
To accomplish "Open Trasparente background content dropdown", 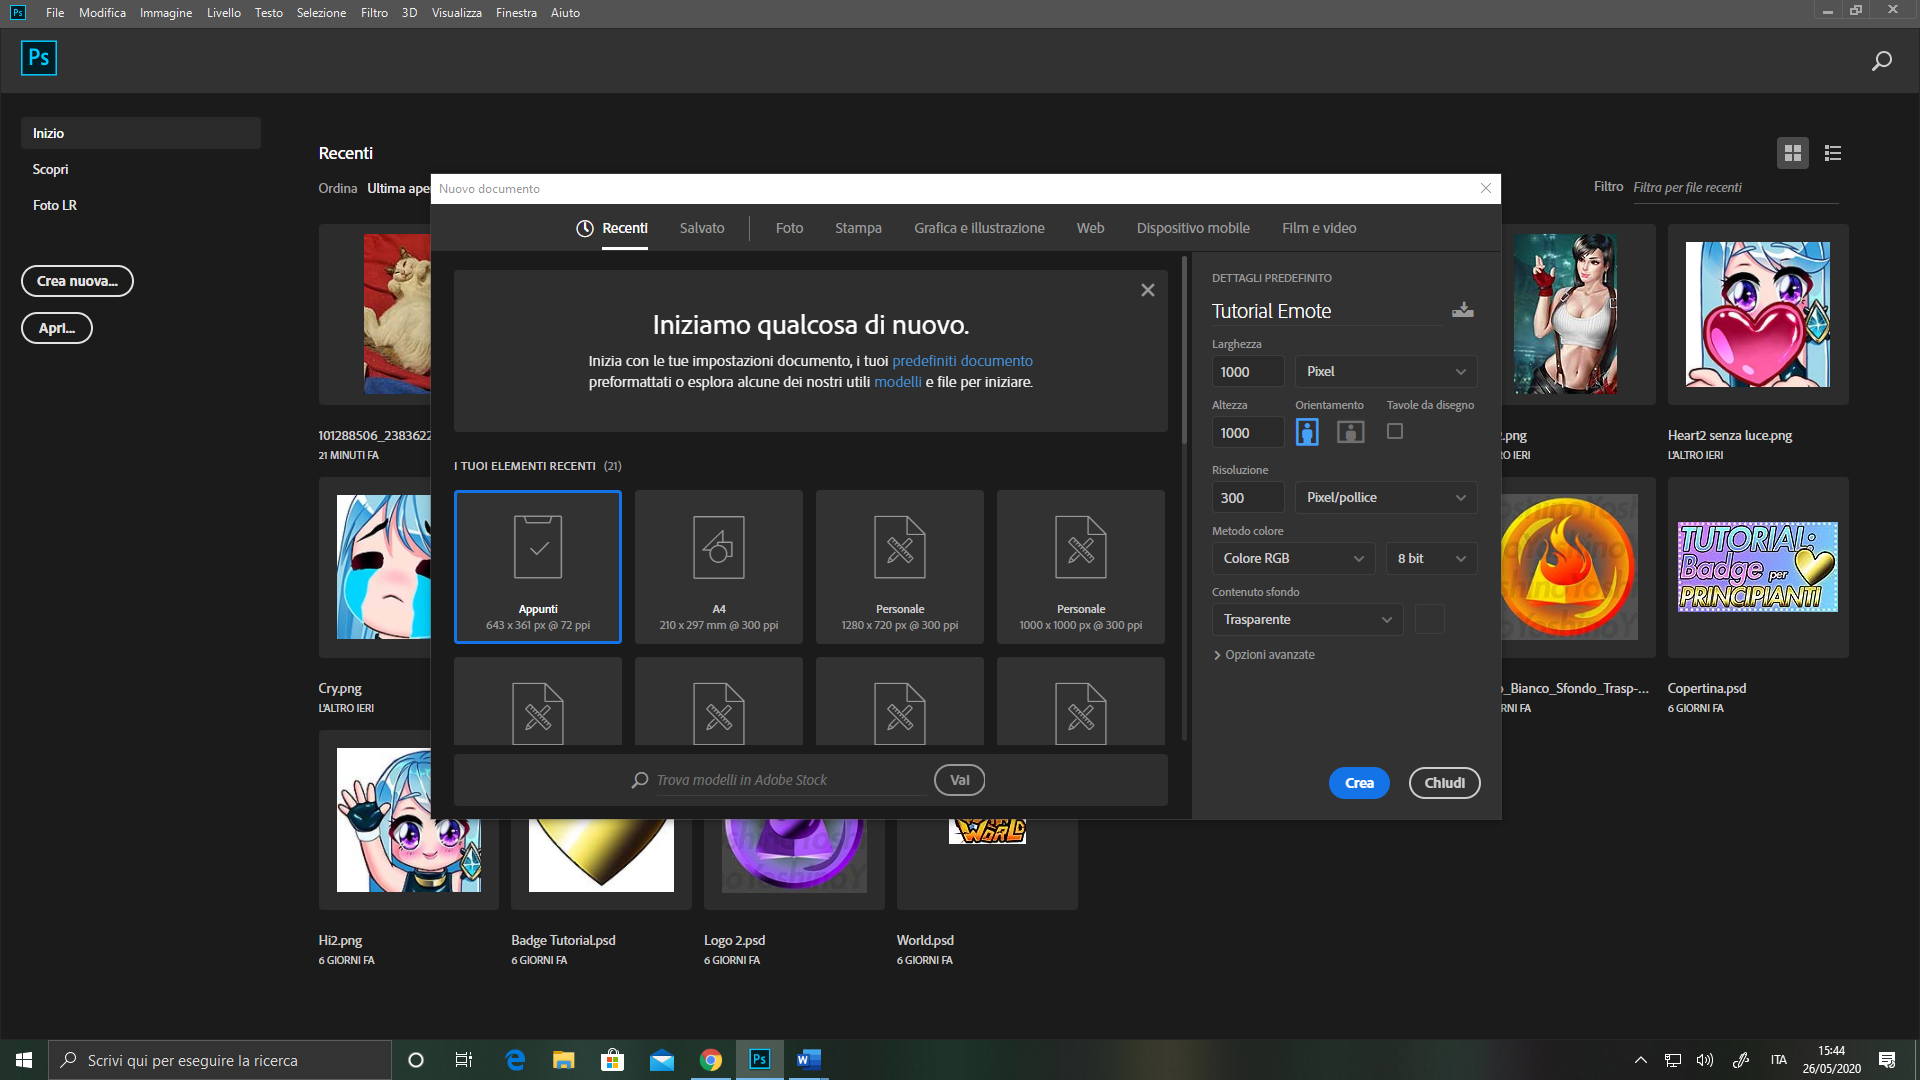I will (1308, 619).
